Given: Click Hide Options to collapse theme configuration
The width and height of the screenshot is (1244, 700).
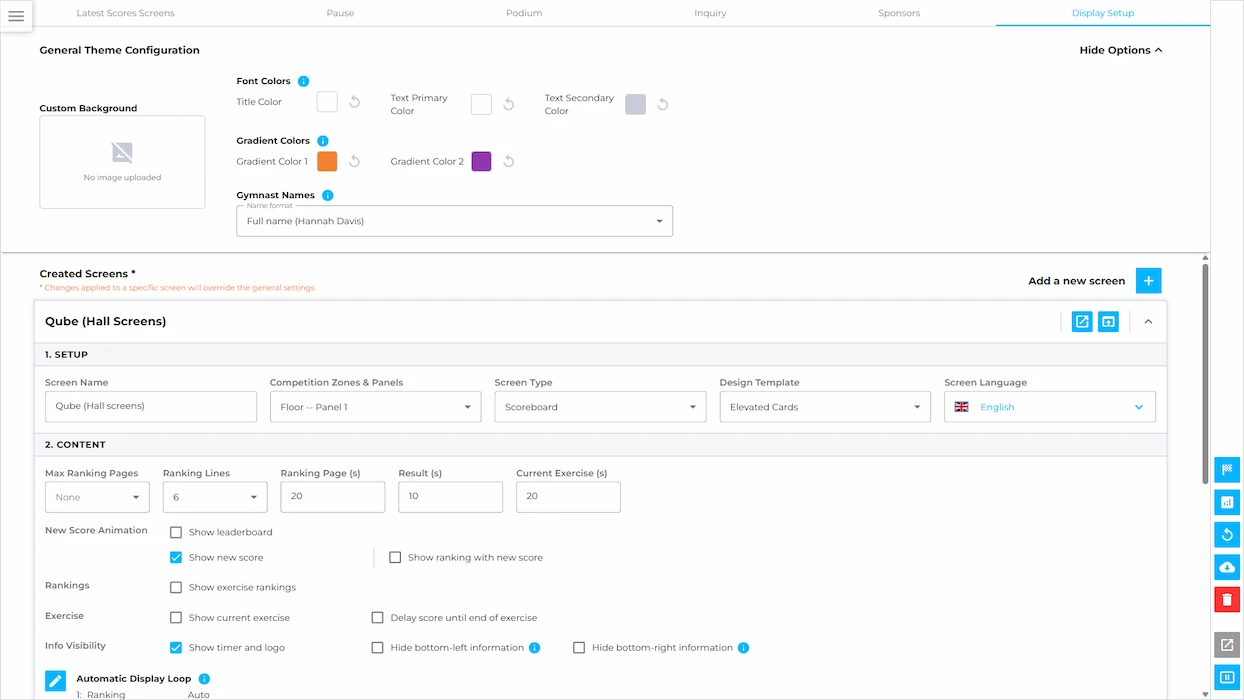Looking at the screenshot, I should tap(1121, 50).
